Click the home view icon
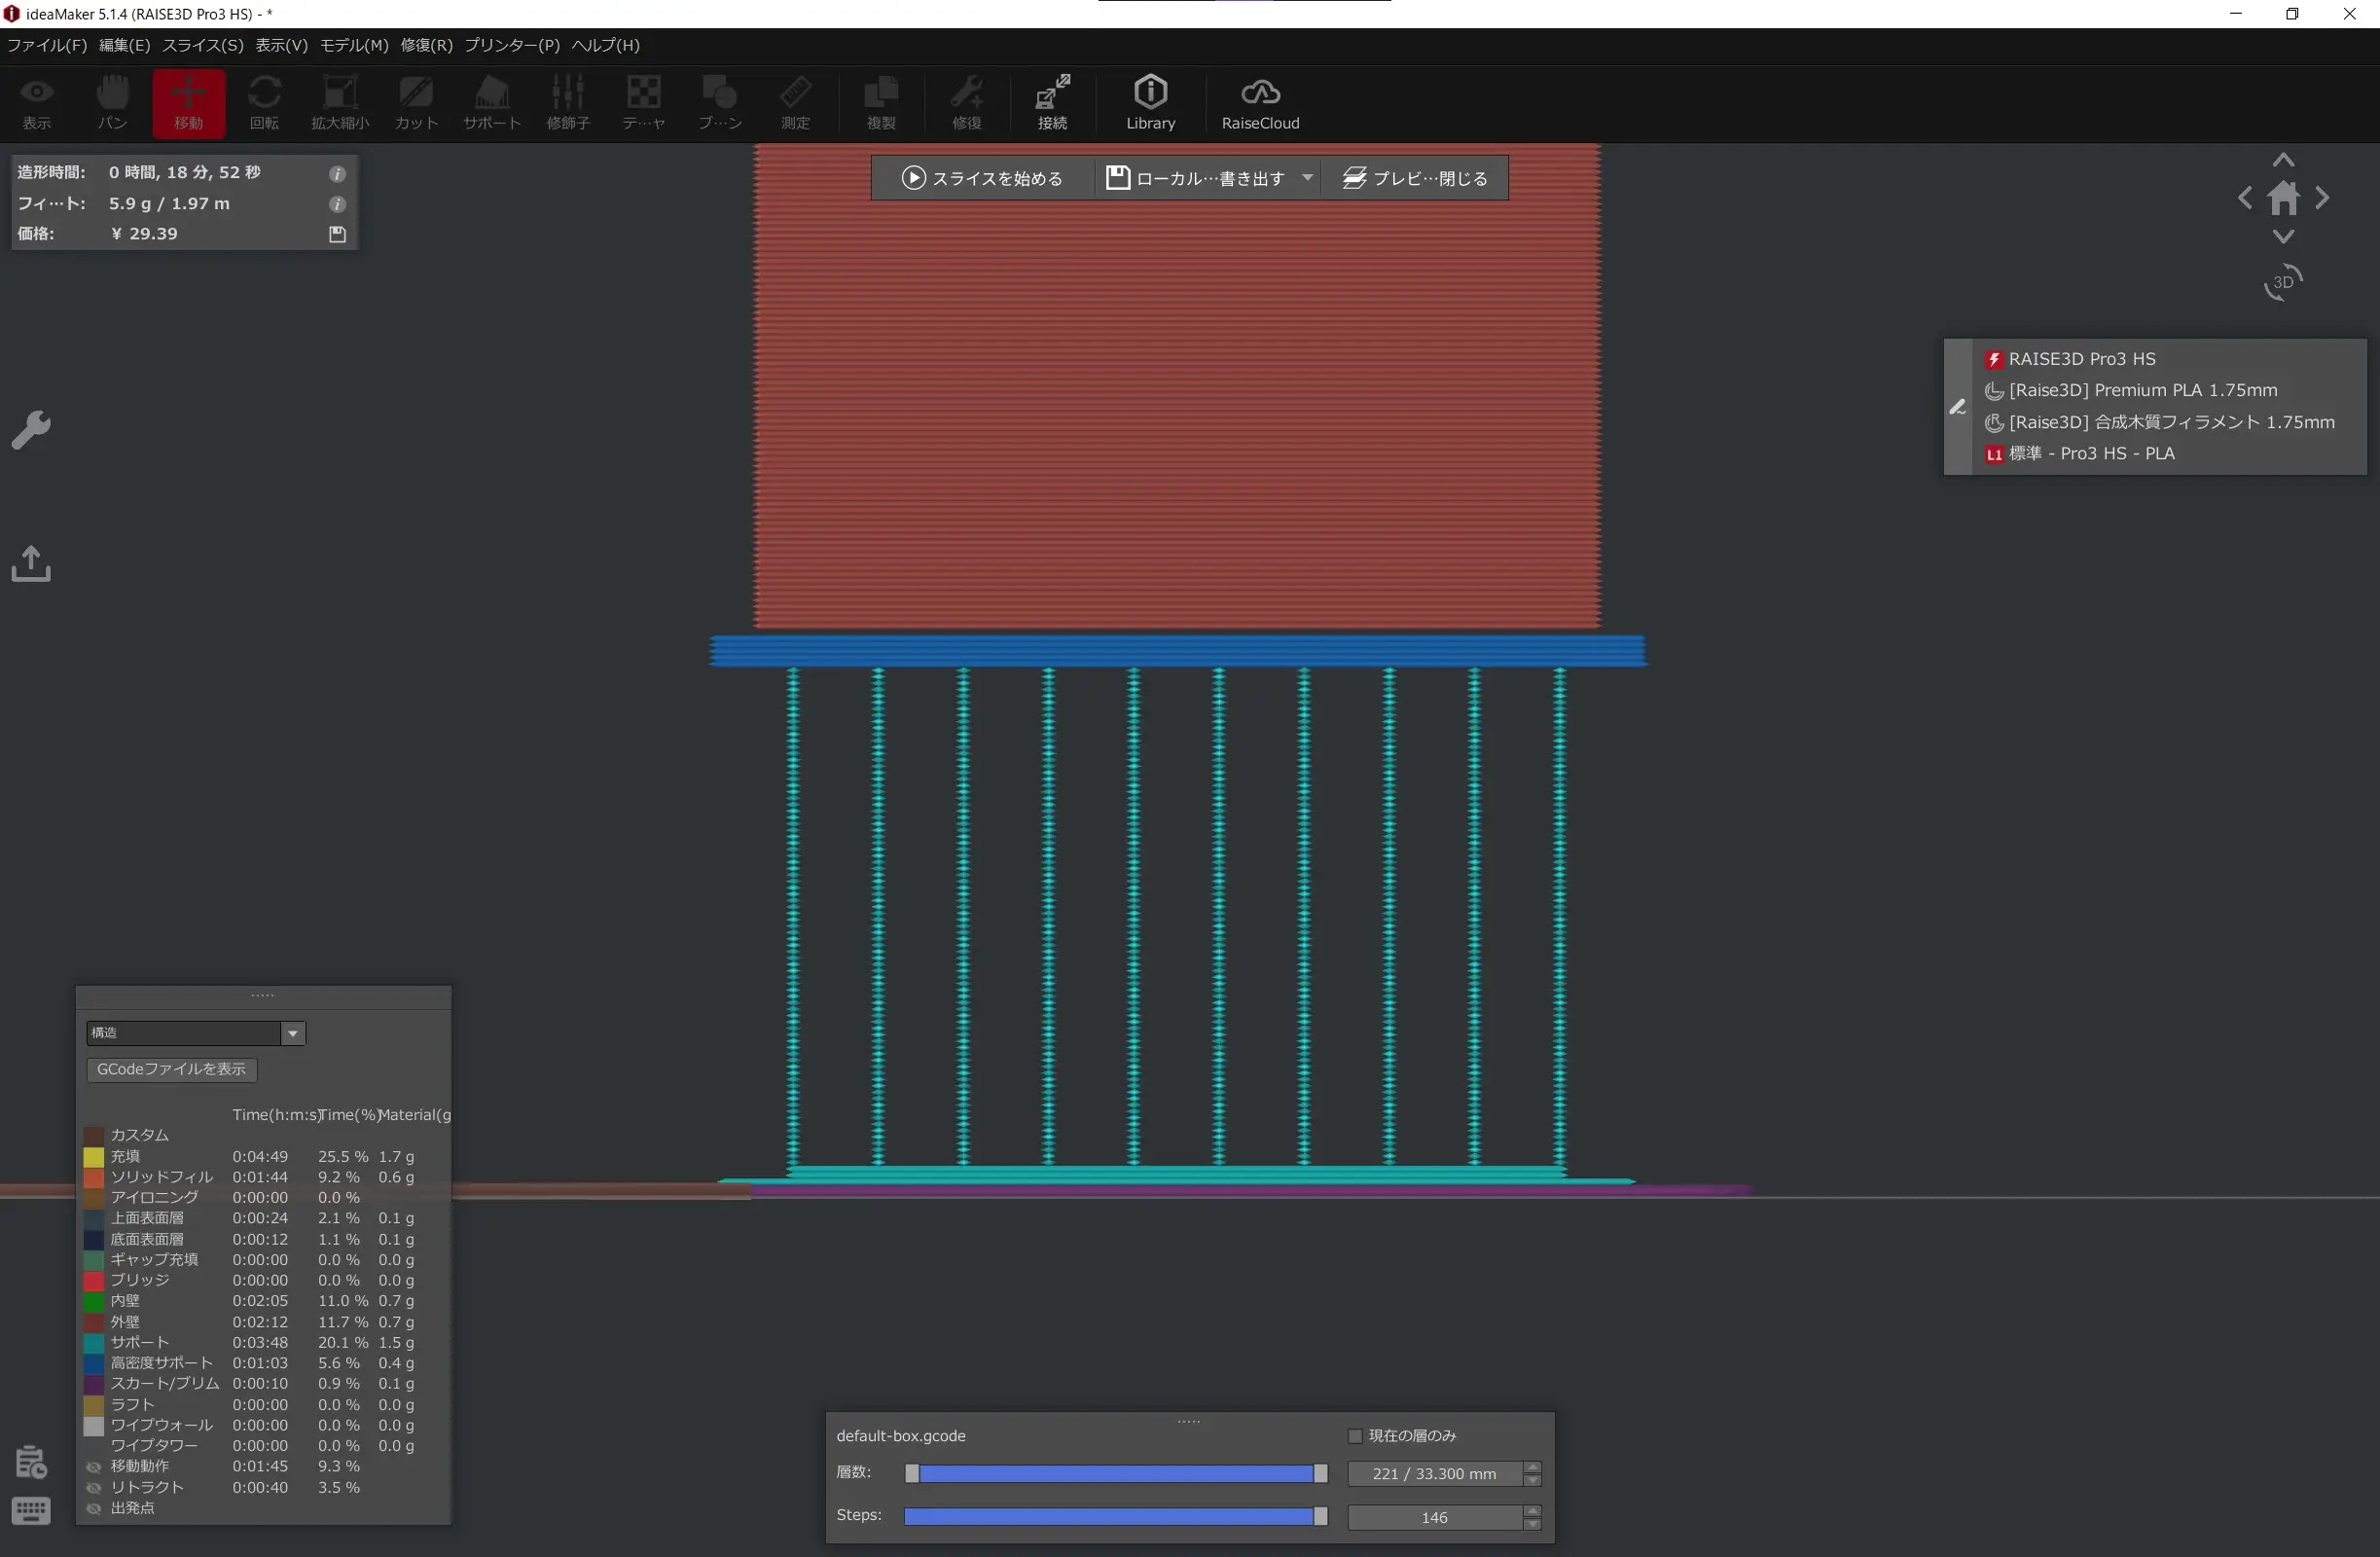 (x=2283, y=198)
